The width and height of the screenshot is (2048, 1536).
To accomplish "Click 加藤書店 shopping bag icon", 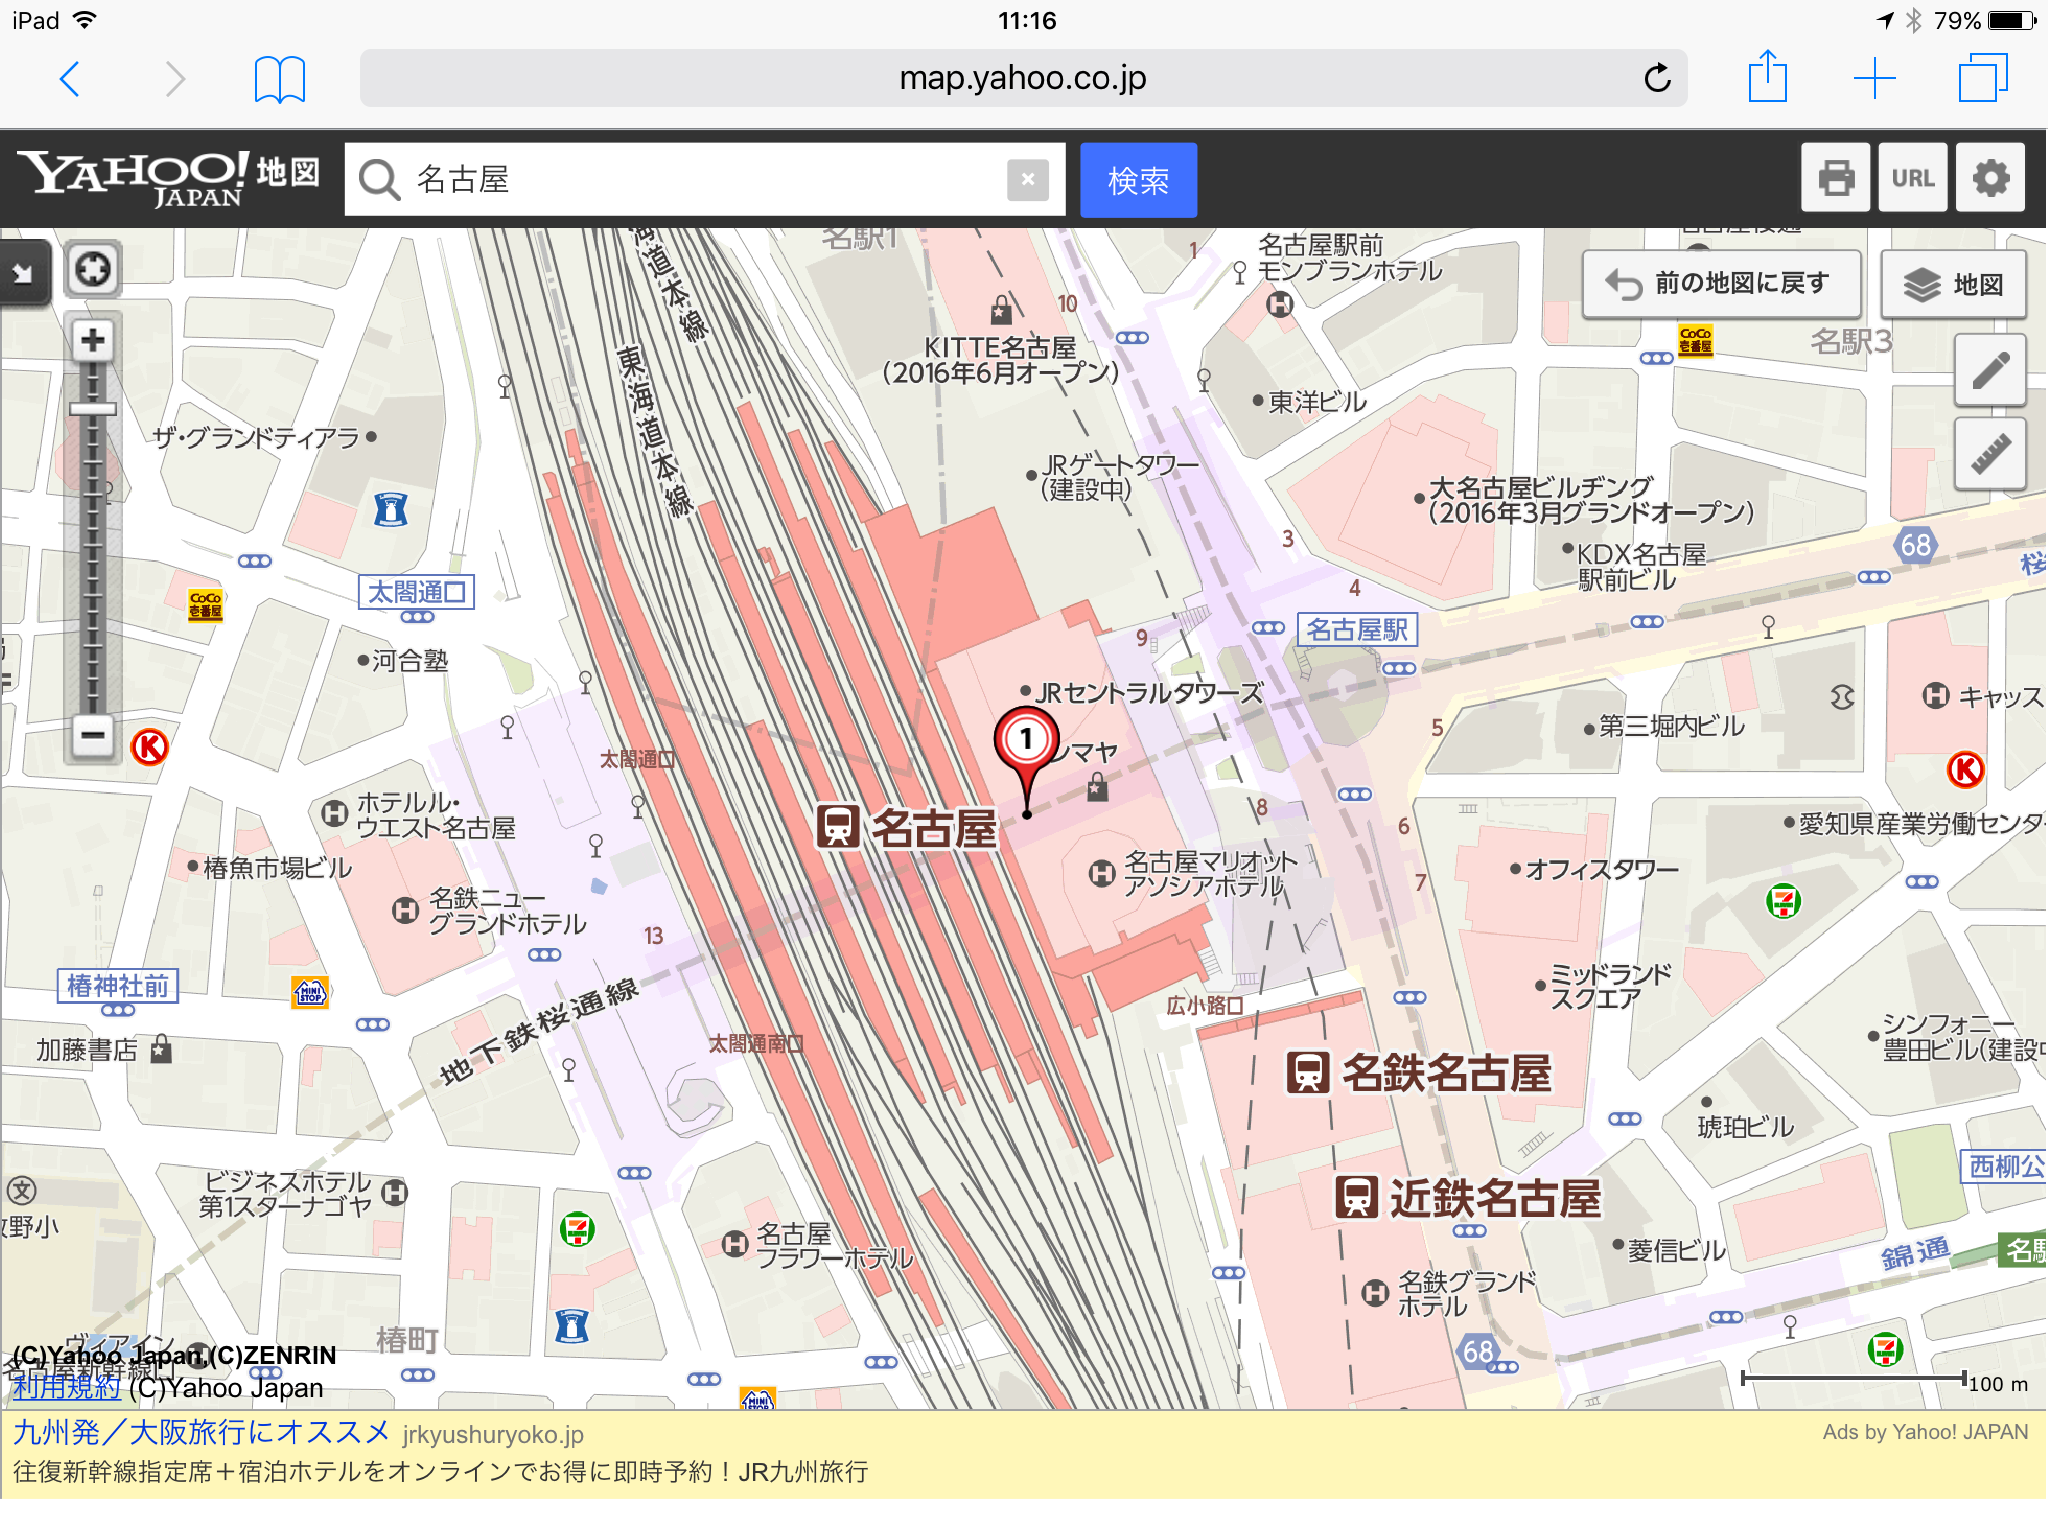I will coord(161,1049).
